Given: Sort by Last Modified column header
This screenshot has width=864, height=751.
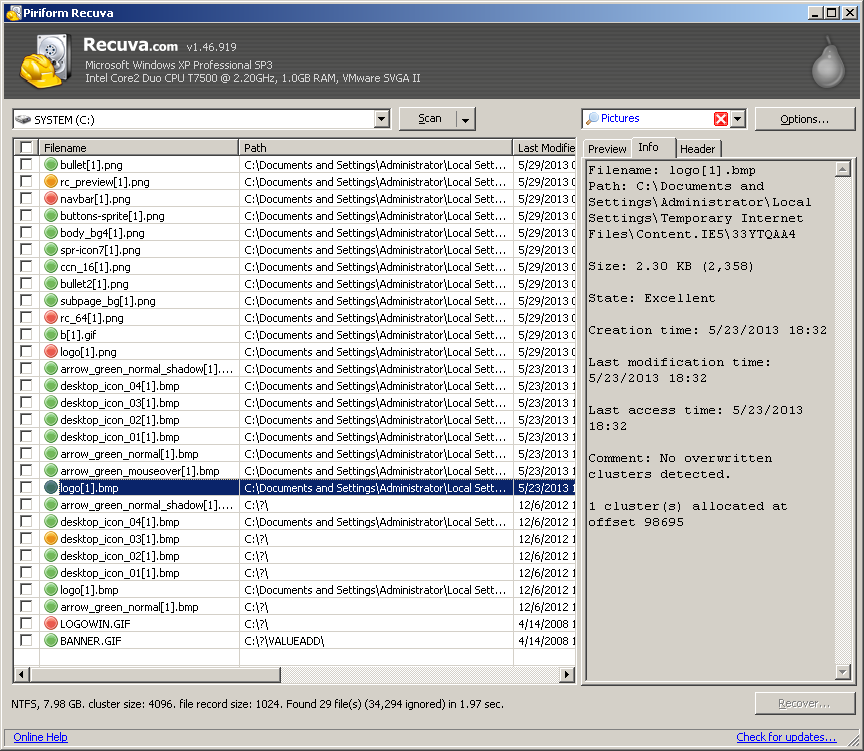Looking at the screenshot, I should [544, 148].
